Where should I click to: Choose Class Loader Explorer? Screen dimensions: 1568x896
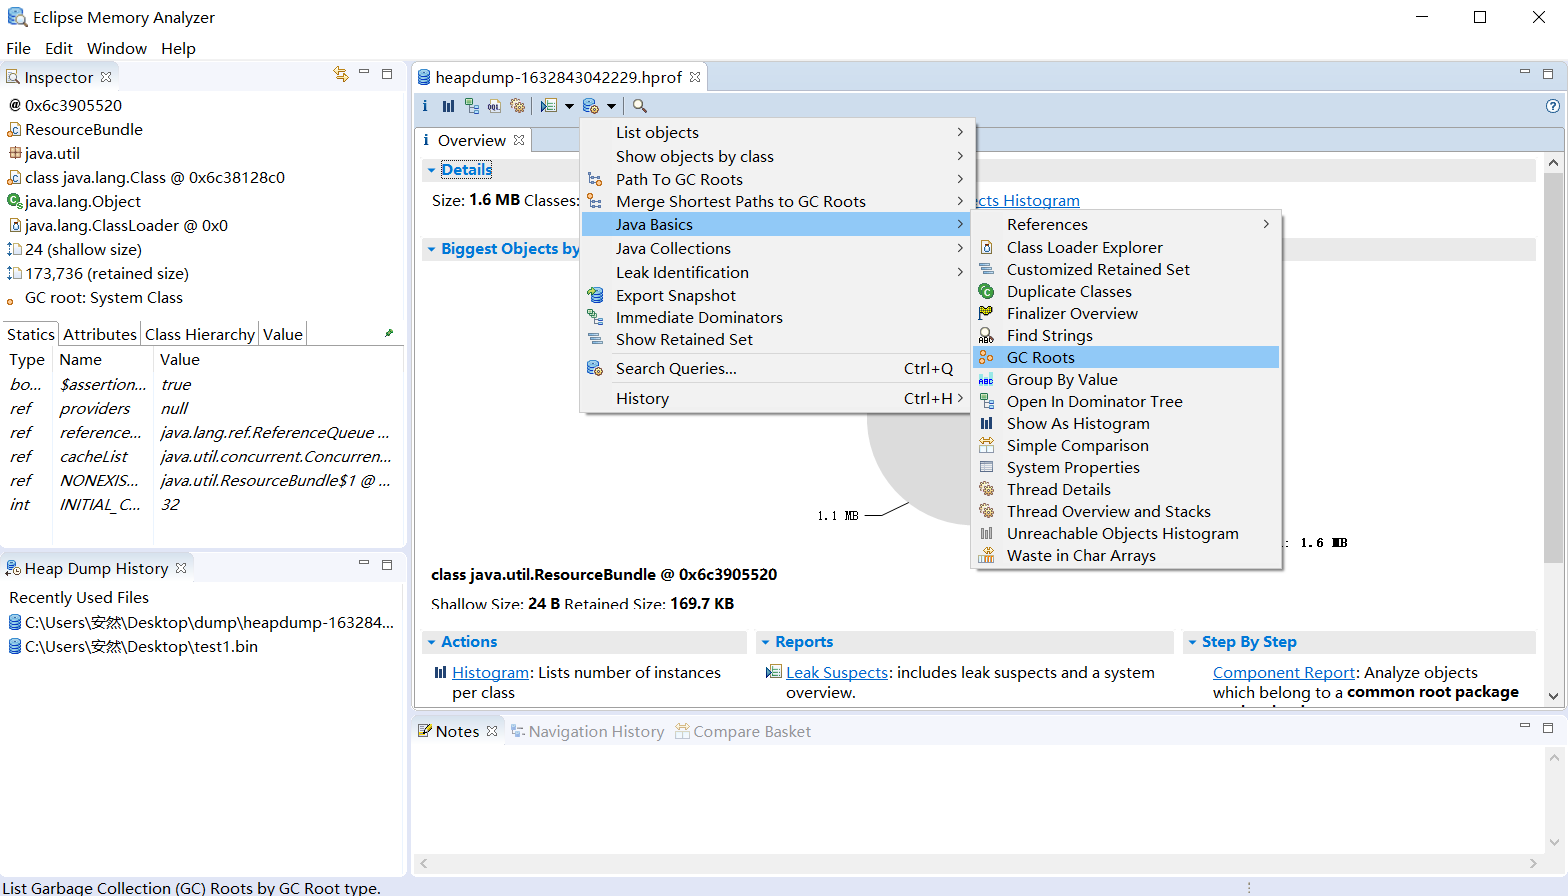pyautogui.click(x=1126, y=247)
